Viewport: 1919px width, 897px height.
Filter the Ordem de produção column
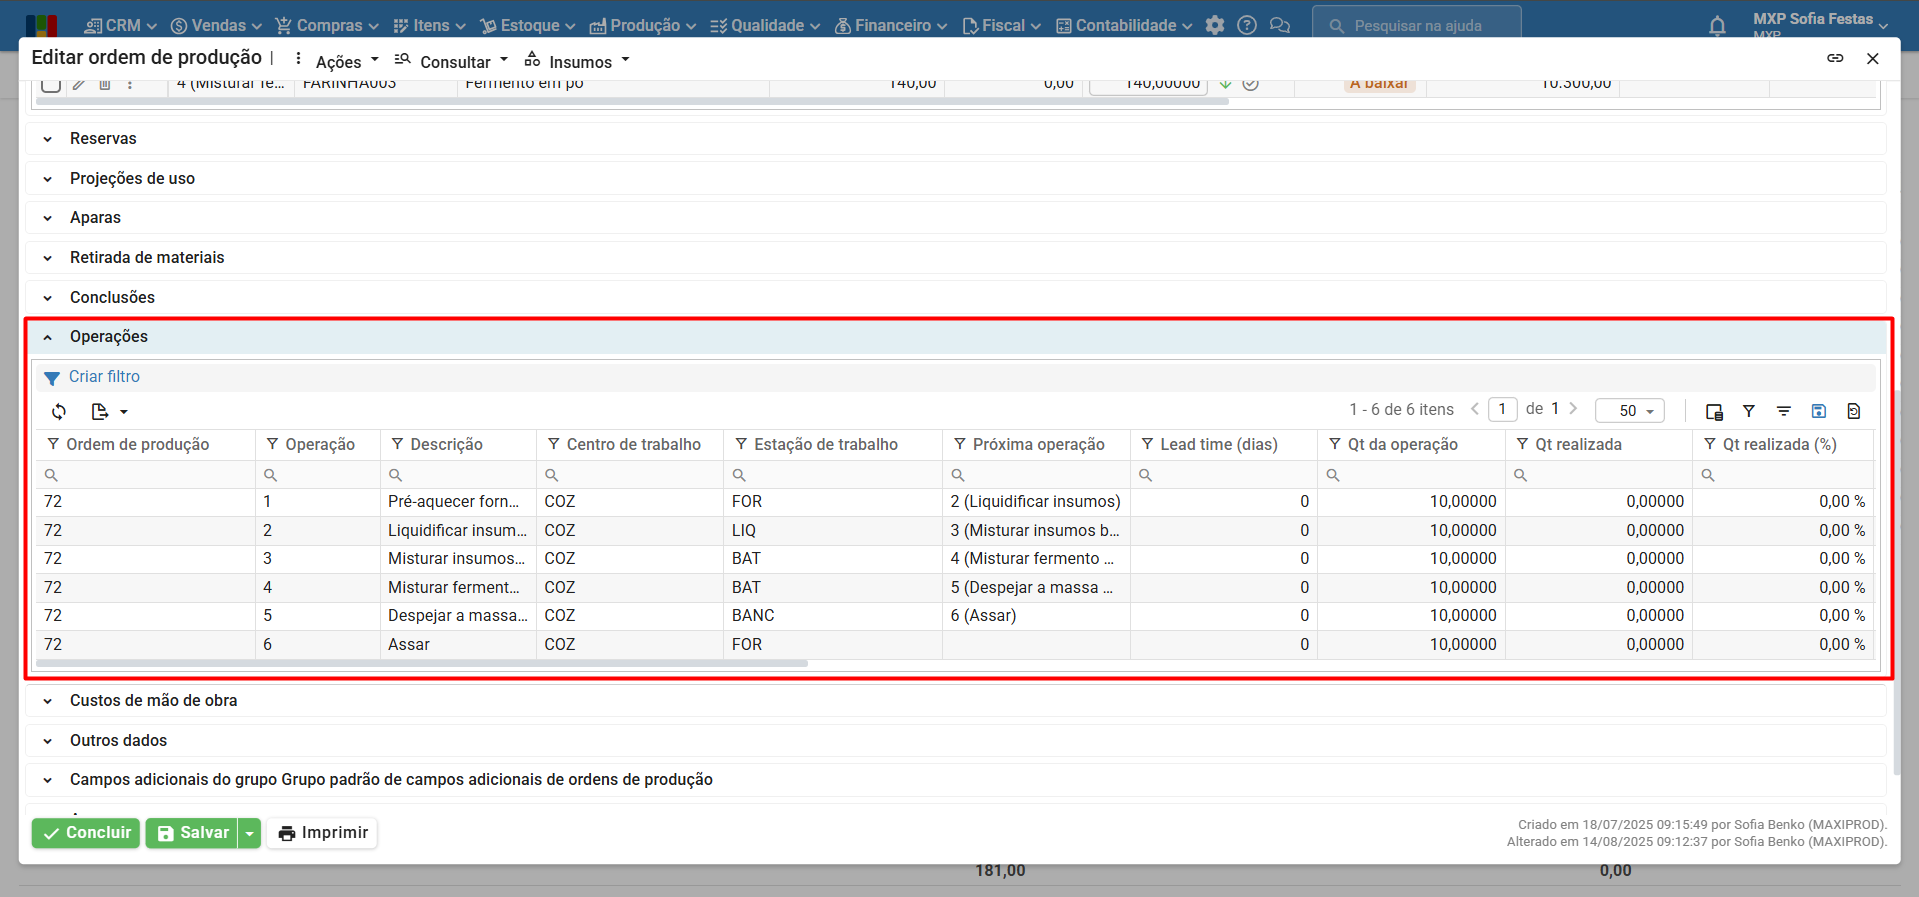53,444
